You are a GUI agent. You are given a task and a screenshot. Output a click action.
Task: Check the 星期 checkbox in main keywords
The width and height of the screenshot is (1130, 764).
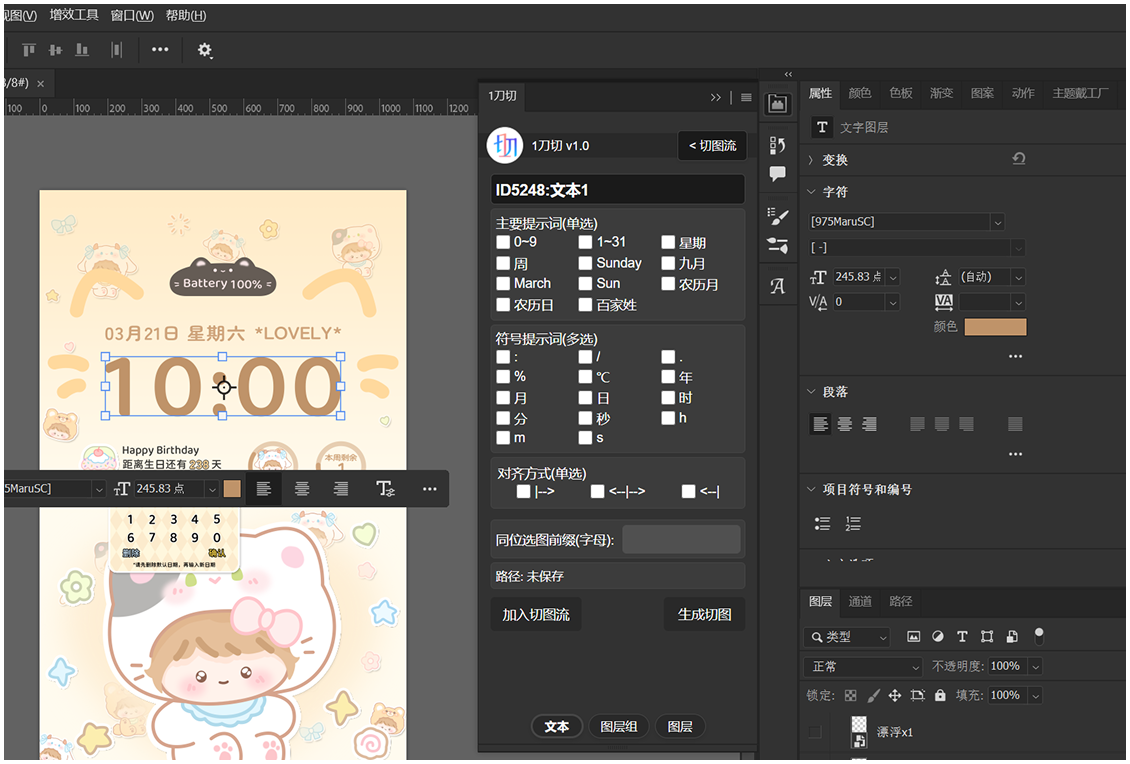click(668, 241)
